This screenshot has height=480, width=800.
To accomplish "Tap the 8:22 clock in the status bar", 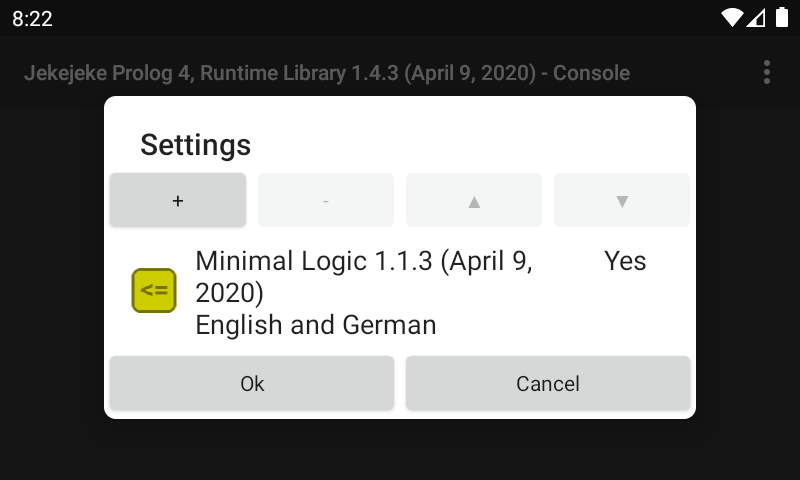I will tap(32, 19).
